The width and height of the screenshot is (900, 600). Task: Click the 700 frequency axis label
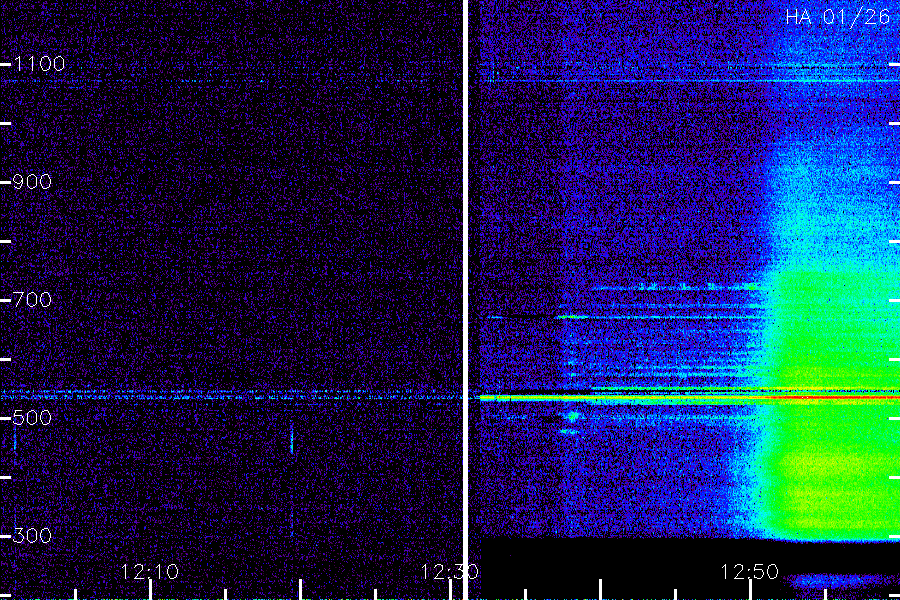tap(32, 300)
